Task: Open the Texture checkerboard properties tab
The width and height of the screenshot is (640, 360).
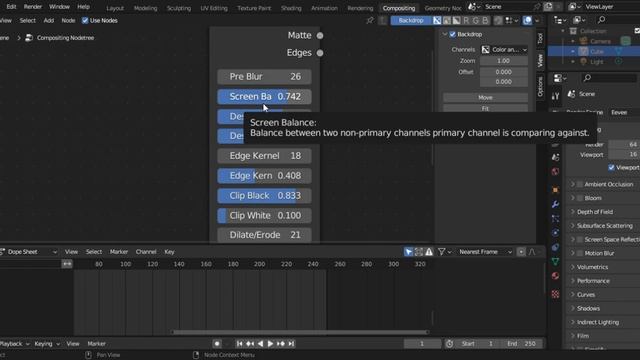Action: tap(556, 294)
